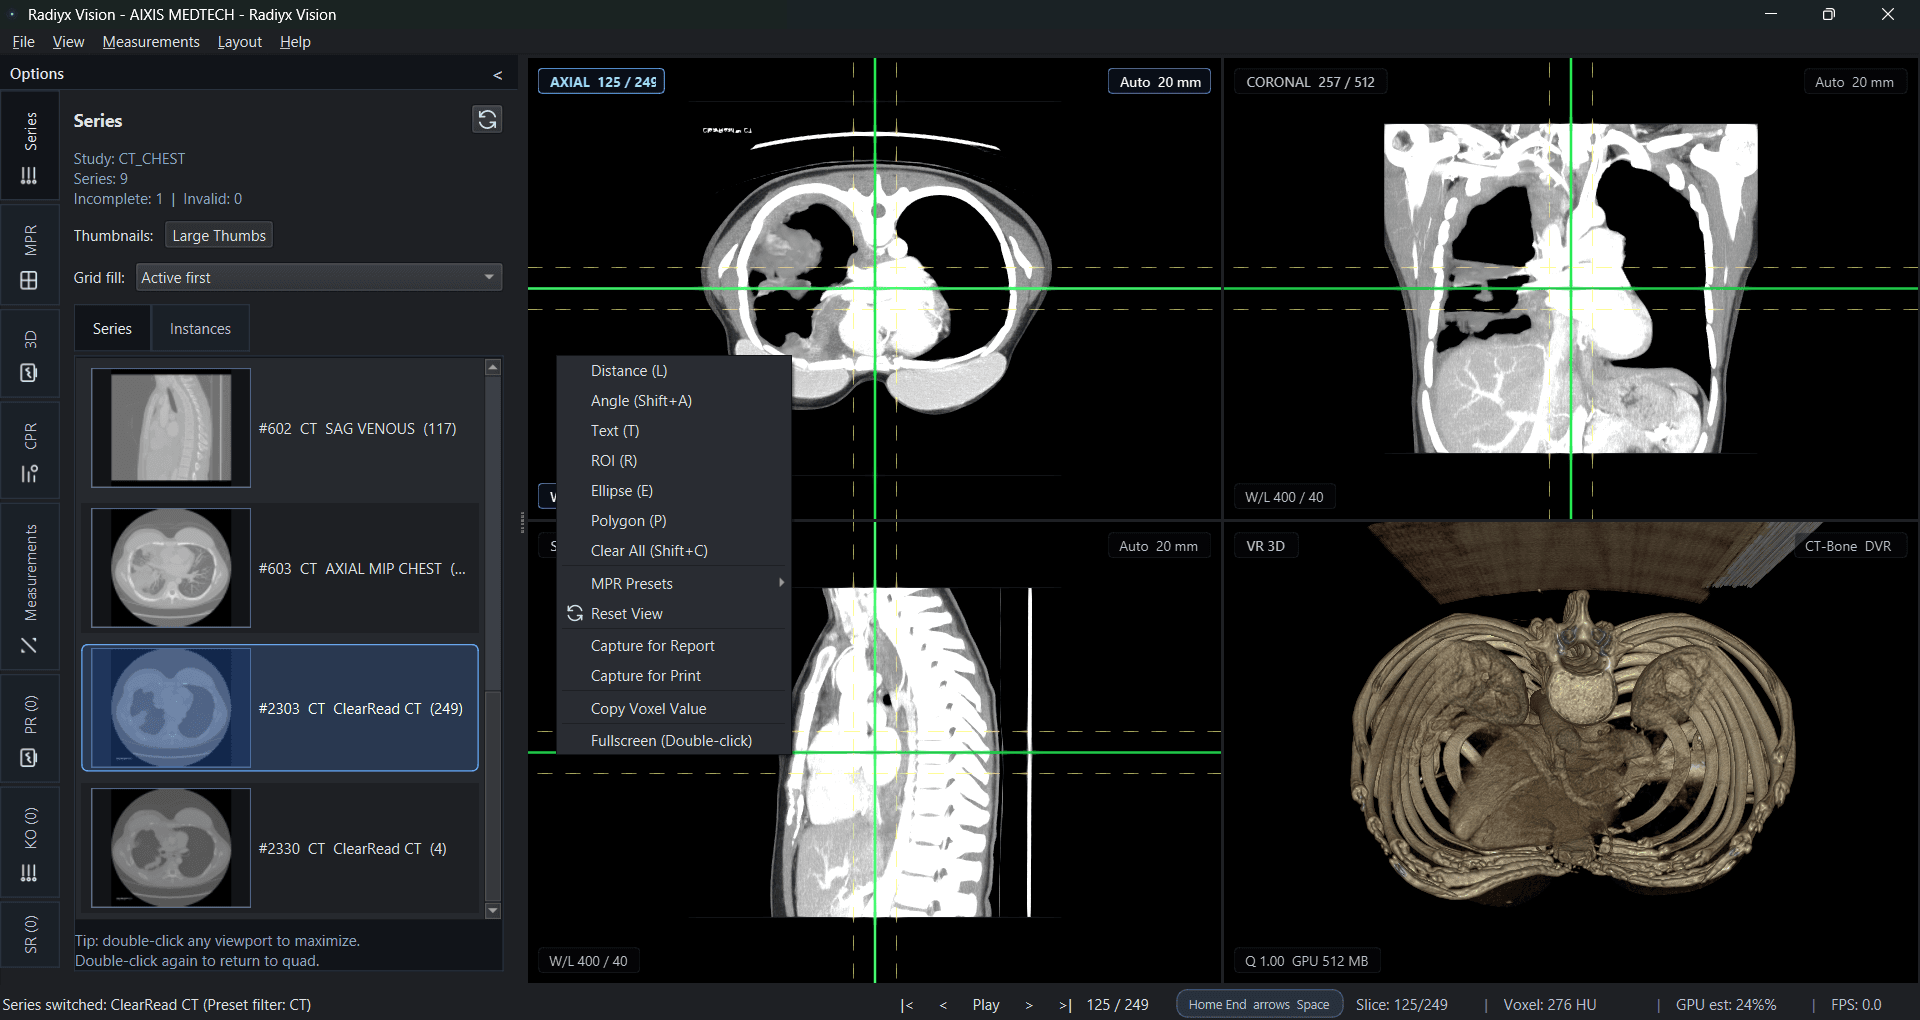Choose Distance (L) from context menu
The height and width of the screenshot is (1020, 1920).
coord(674,371)
